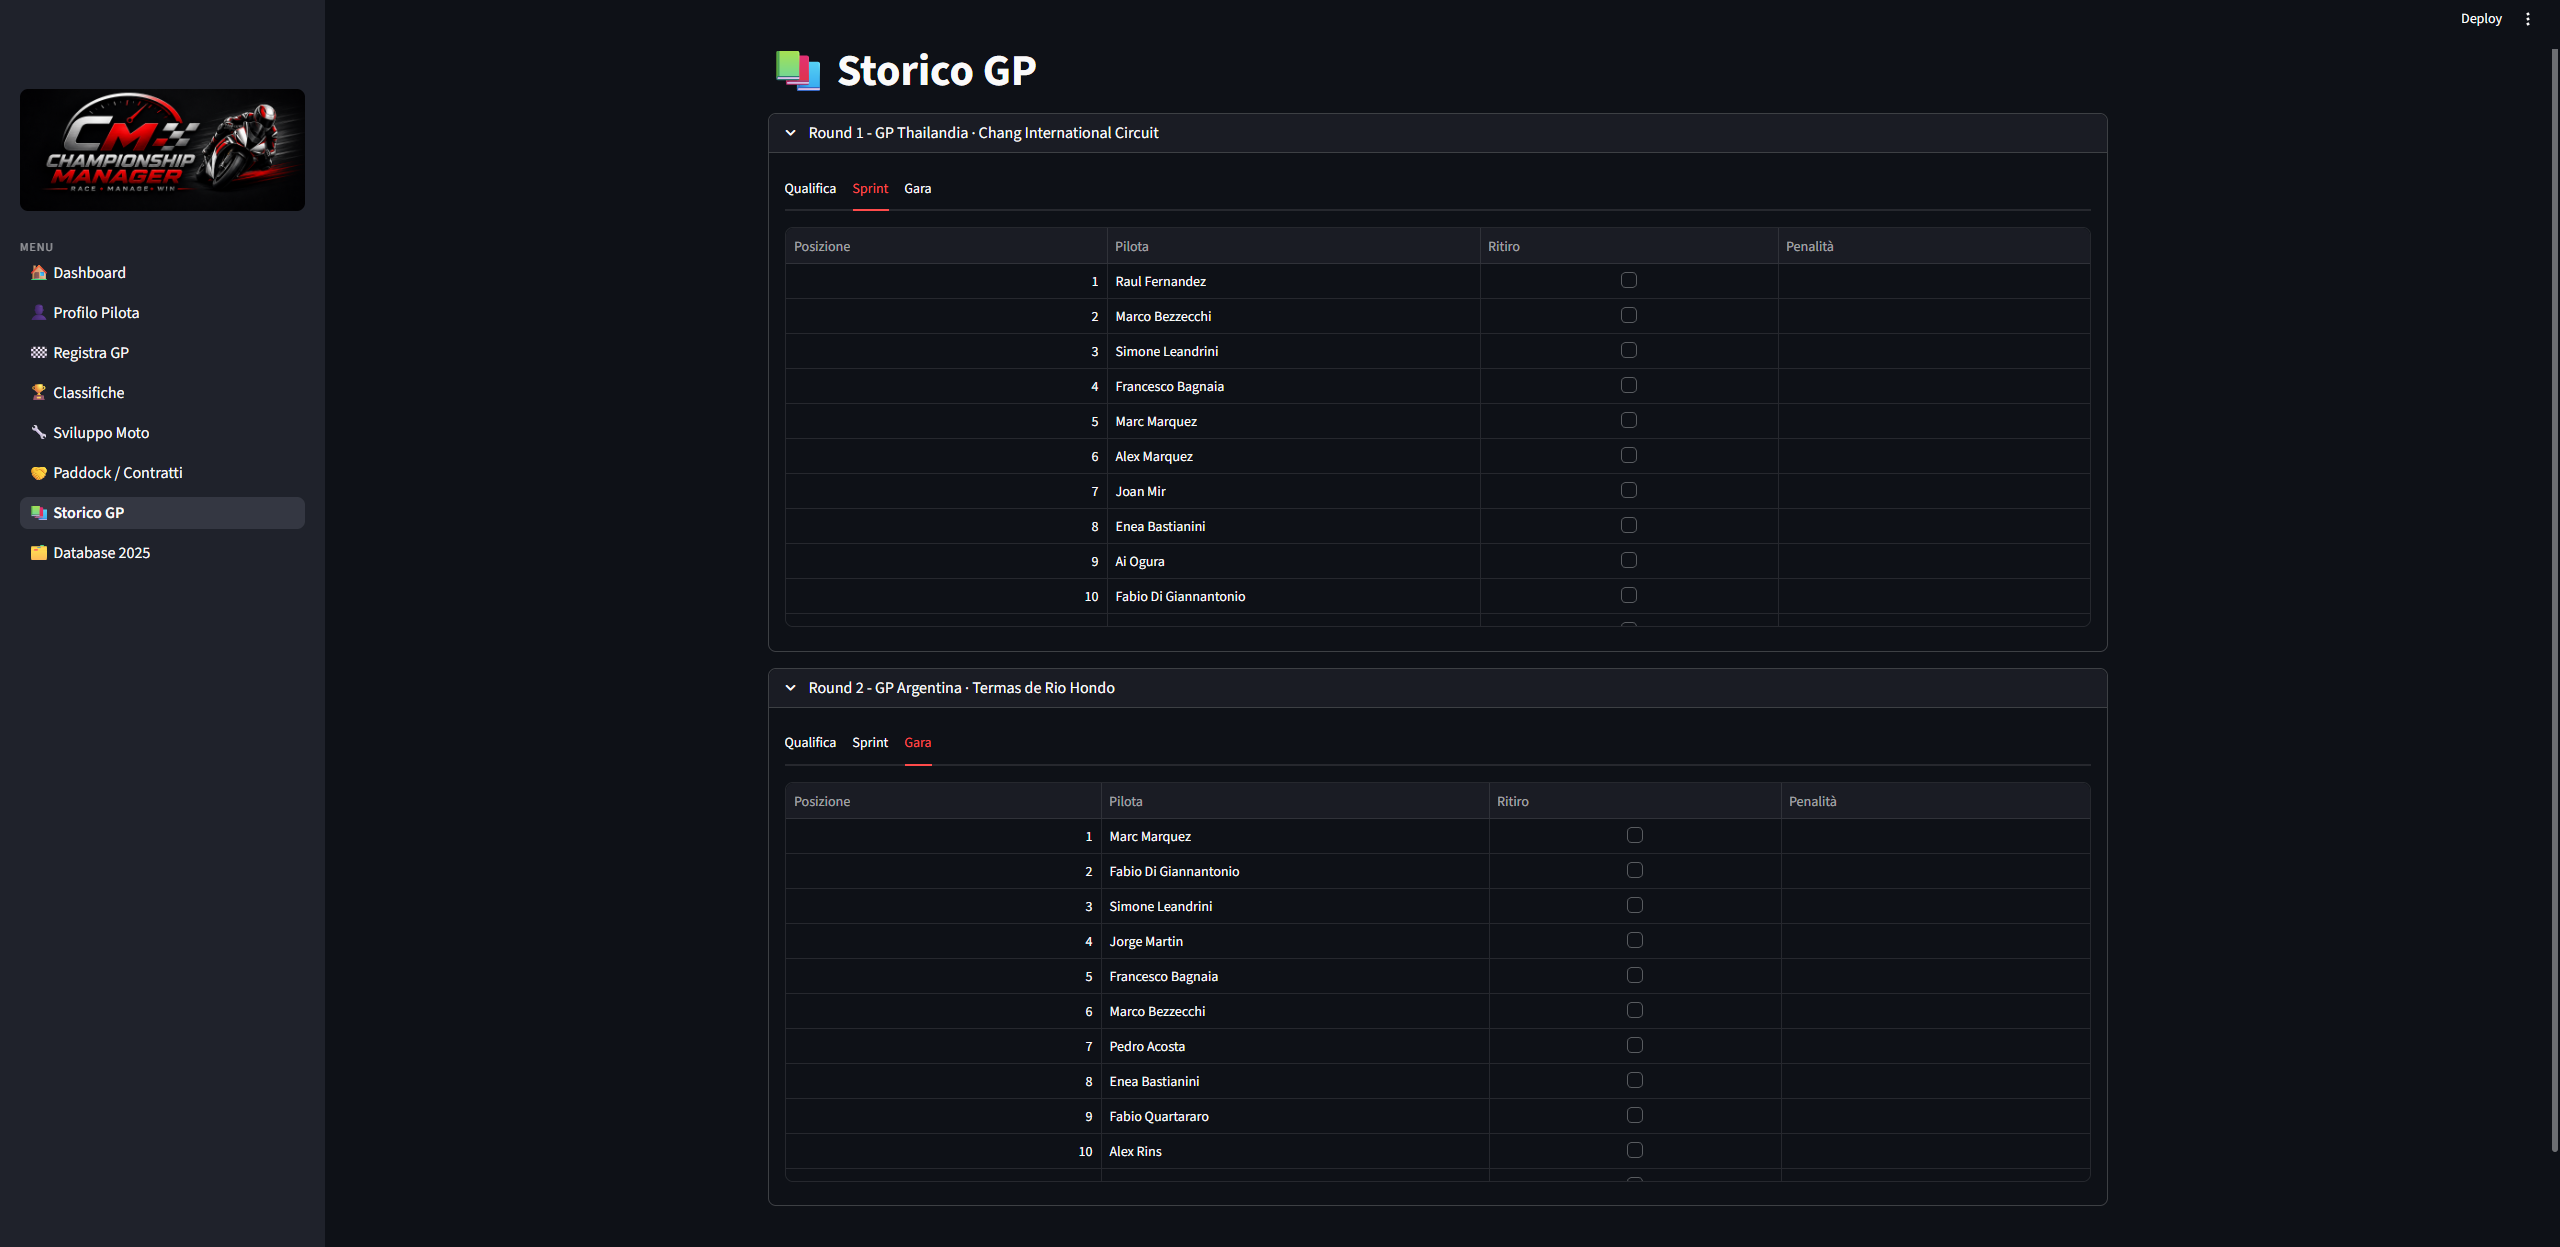Click the Classifiche trophy icon
The width and height of the screenshot is (2560, 1247).
click(39, 393)
